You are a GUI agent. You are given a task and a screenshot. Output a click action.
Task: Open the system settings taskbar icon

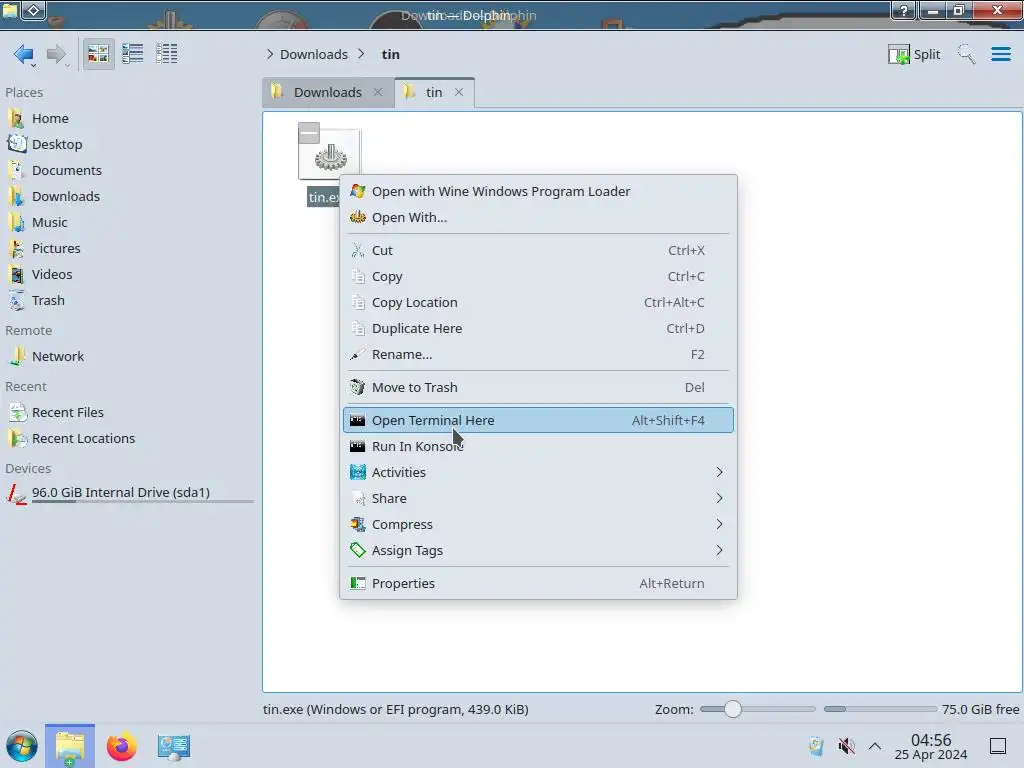pyautogui.click(x=174, y=746)
